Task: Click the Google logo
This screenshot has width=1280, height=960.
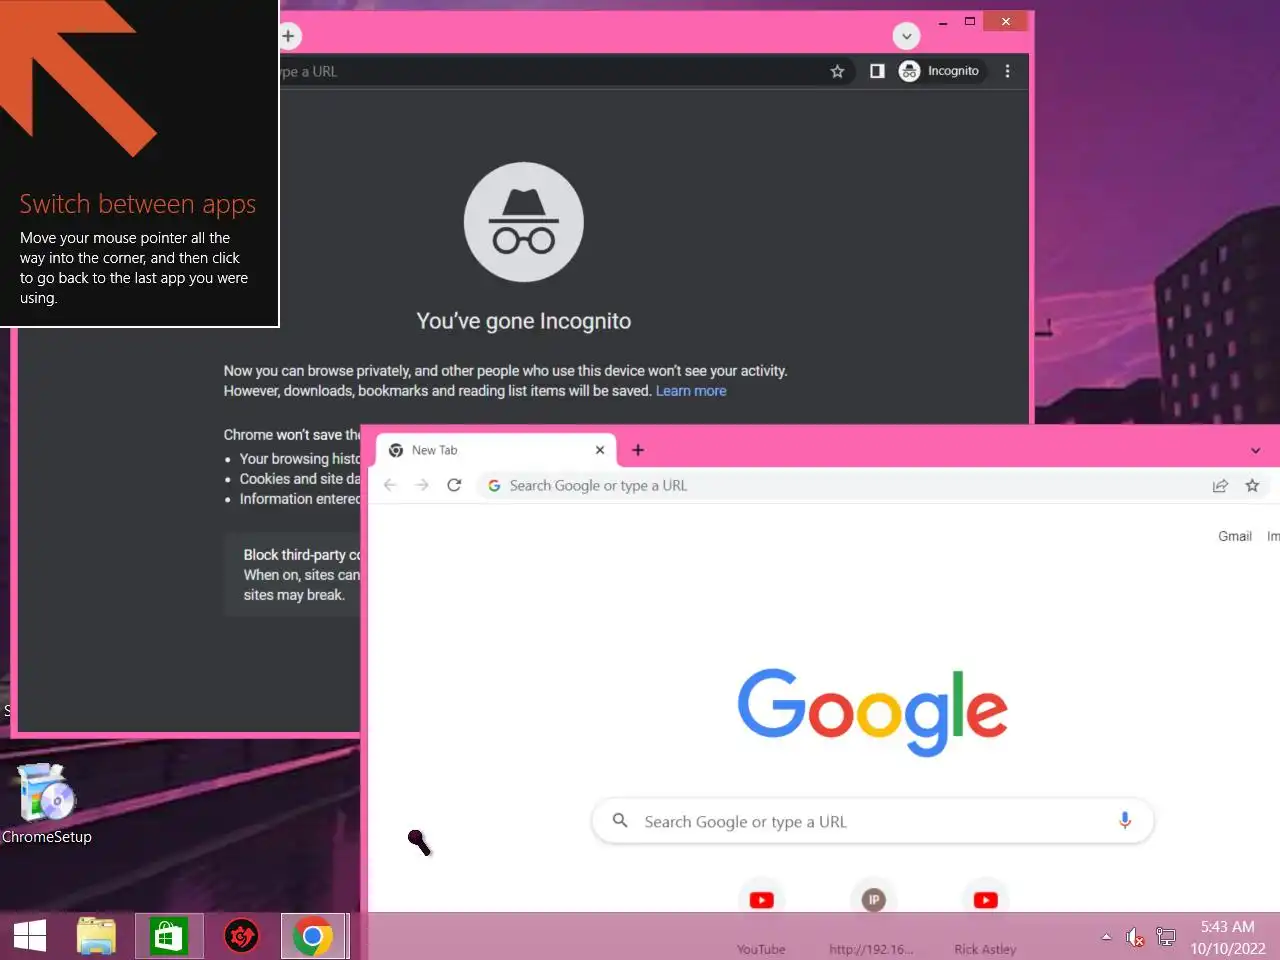Action: pyautogui.click(x=873, y=711)
